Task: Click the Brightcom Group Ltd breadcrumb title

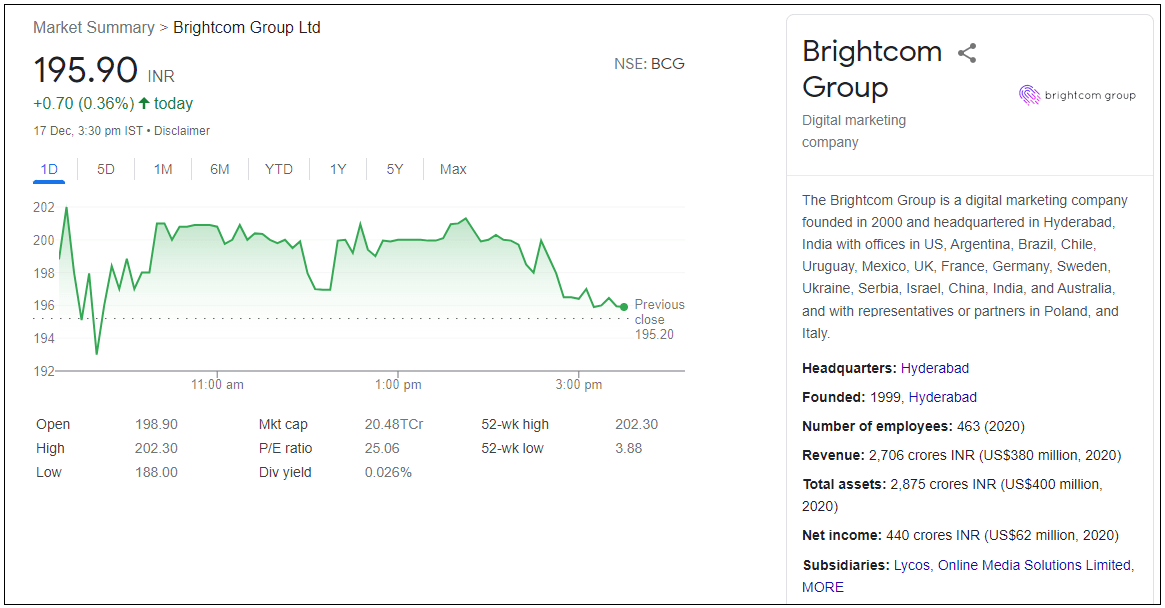Action: [x=247, y=28]
